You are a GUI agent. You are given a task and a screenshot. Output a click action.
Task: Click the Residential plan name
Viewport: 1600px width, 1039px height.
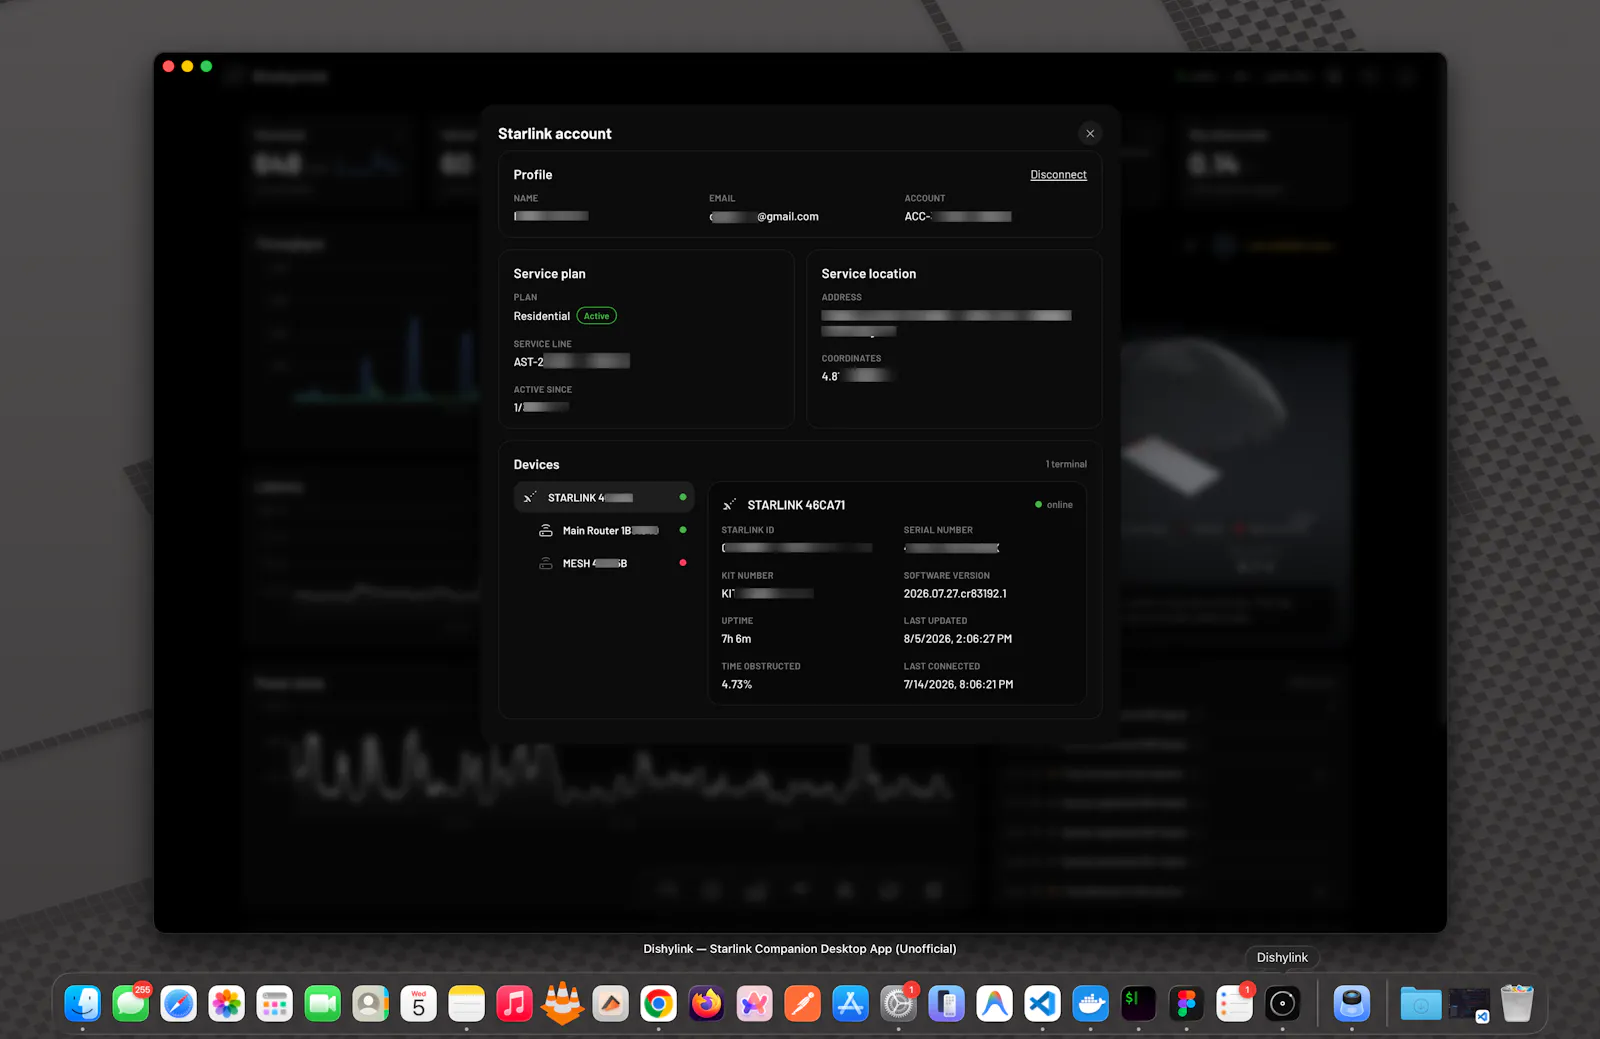(x=542, y=316)
